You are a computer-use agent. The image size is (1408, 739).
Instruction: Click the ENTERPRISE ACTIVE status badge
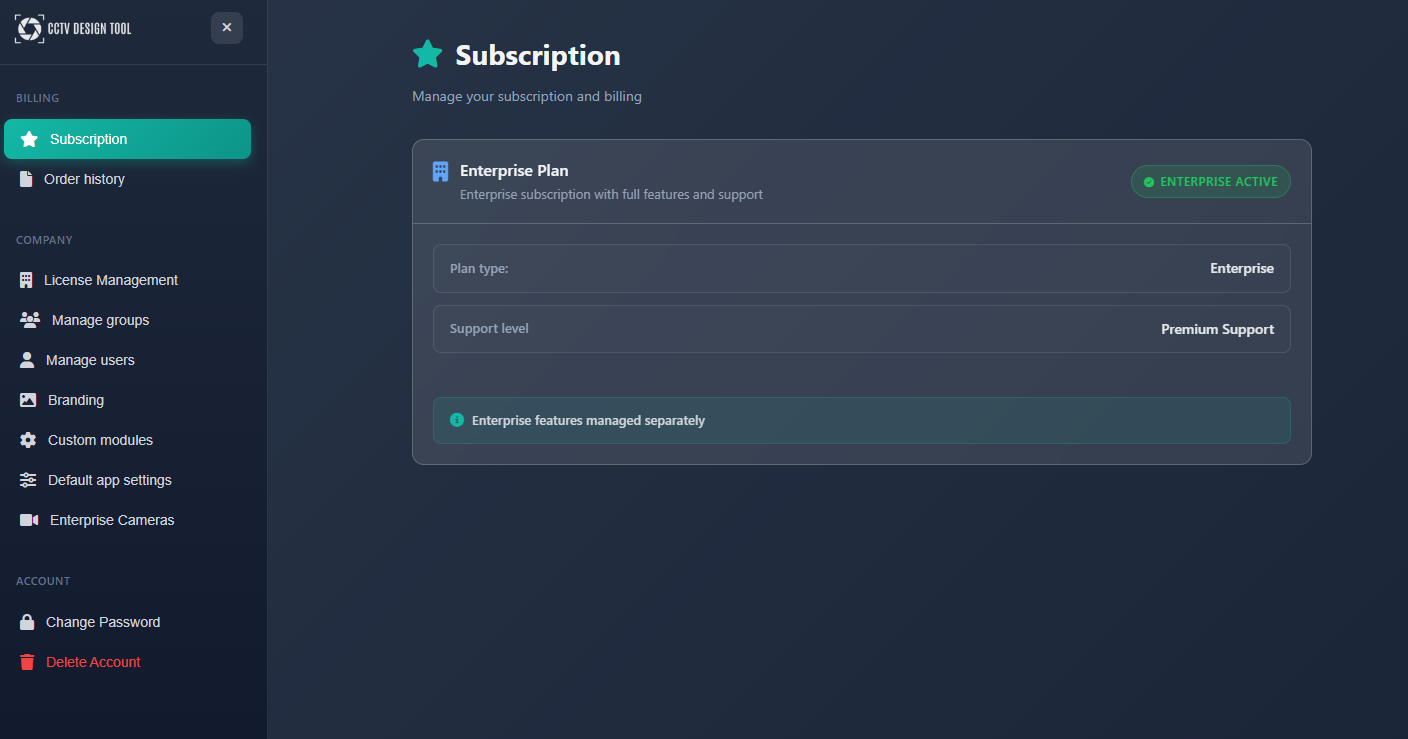[x=1210, y=181]
